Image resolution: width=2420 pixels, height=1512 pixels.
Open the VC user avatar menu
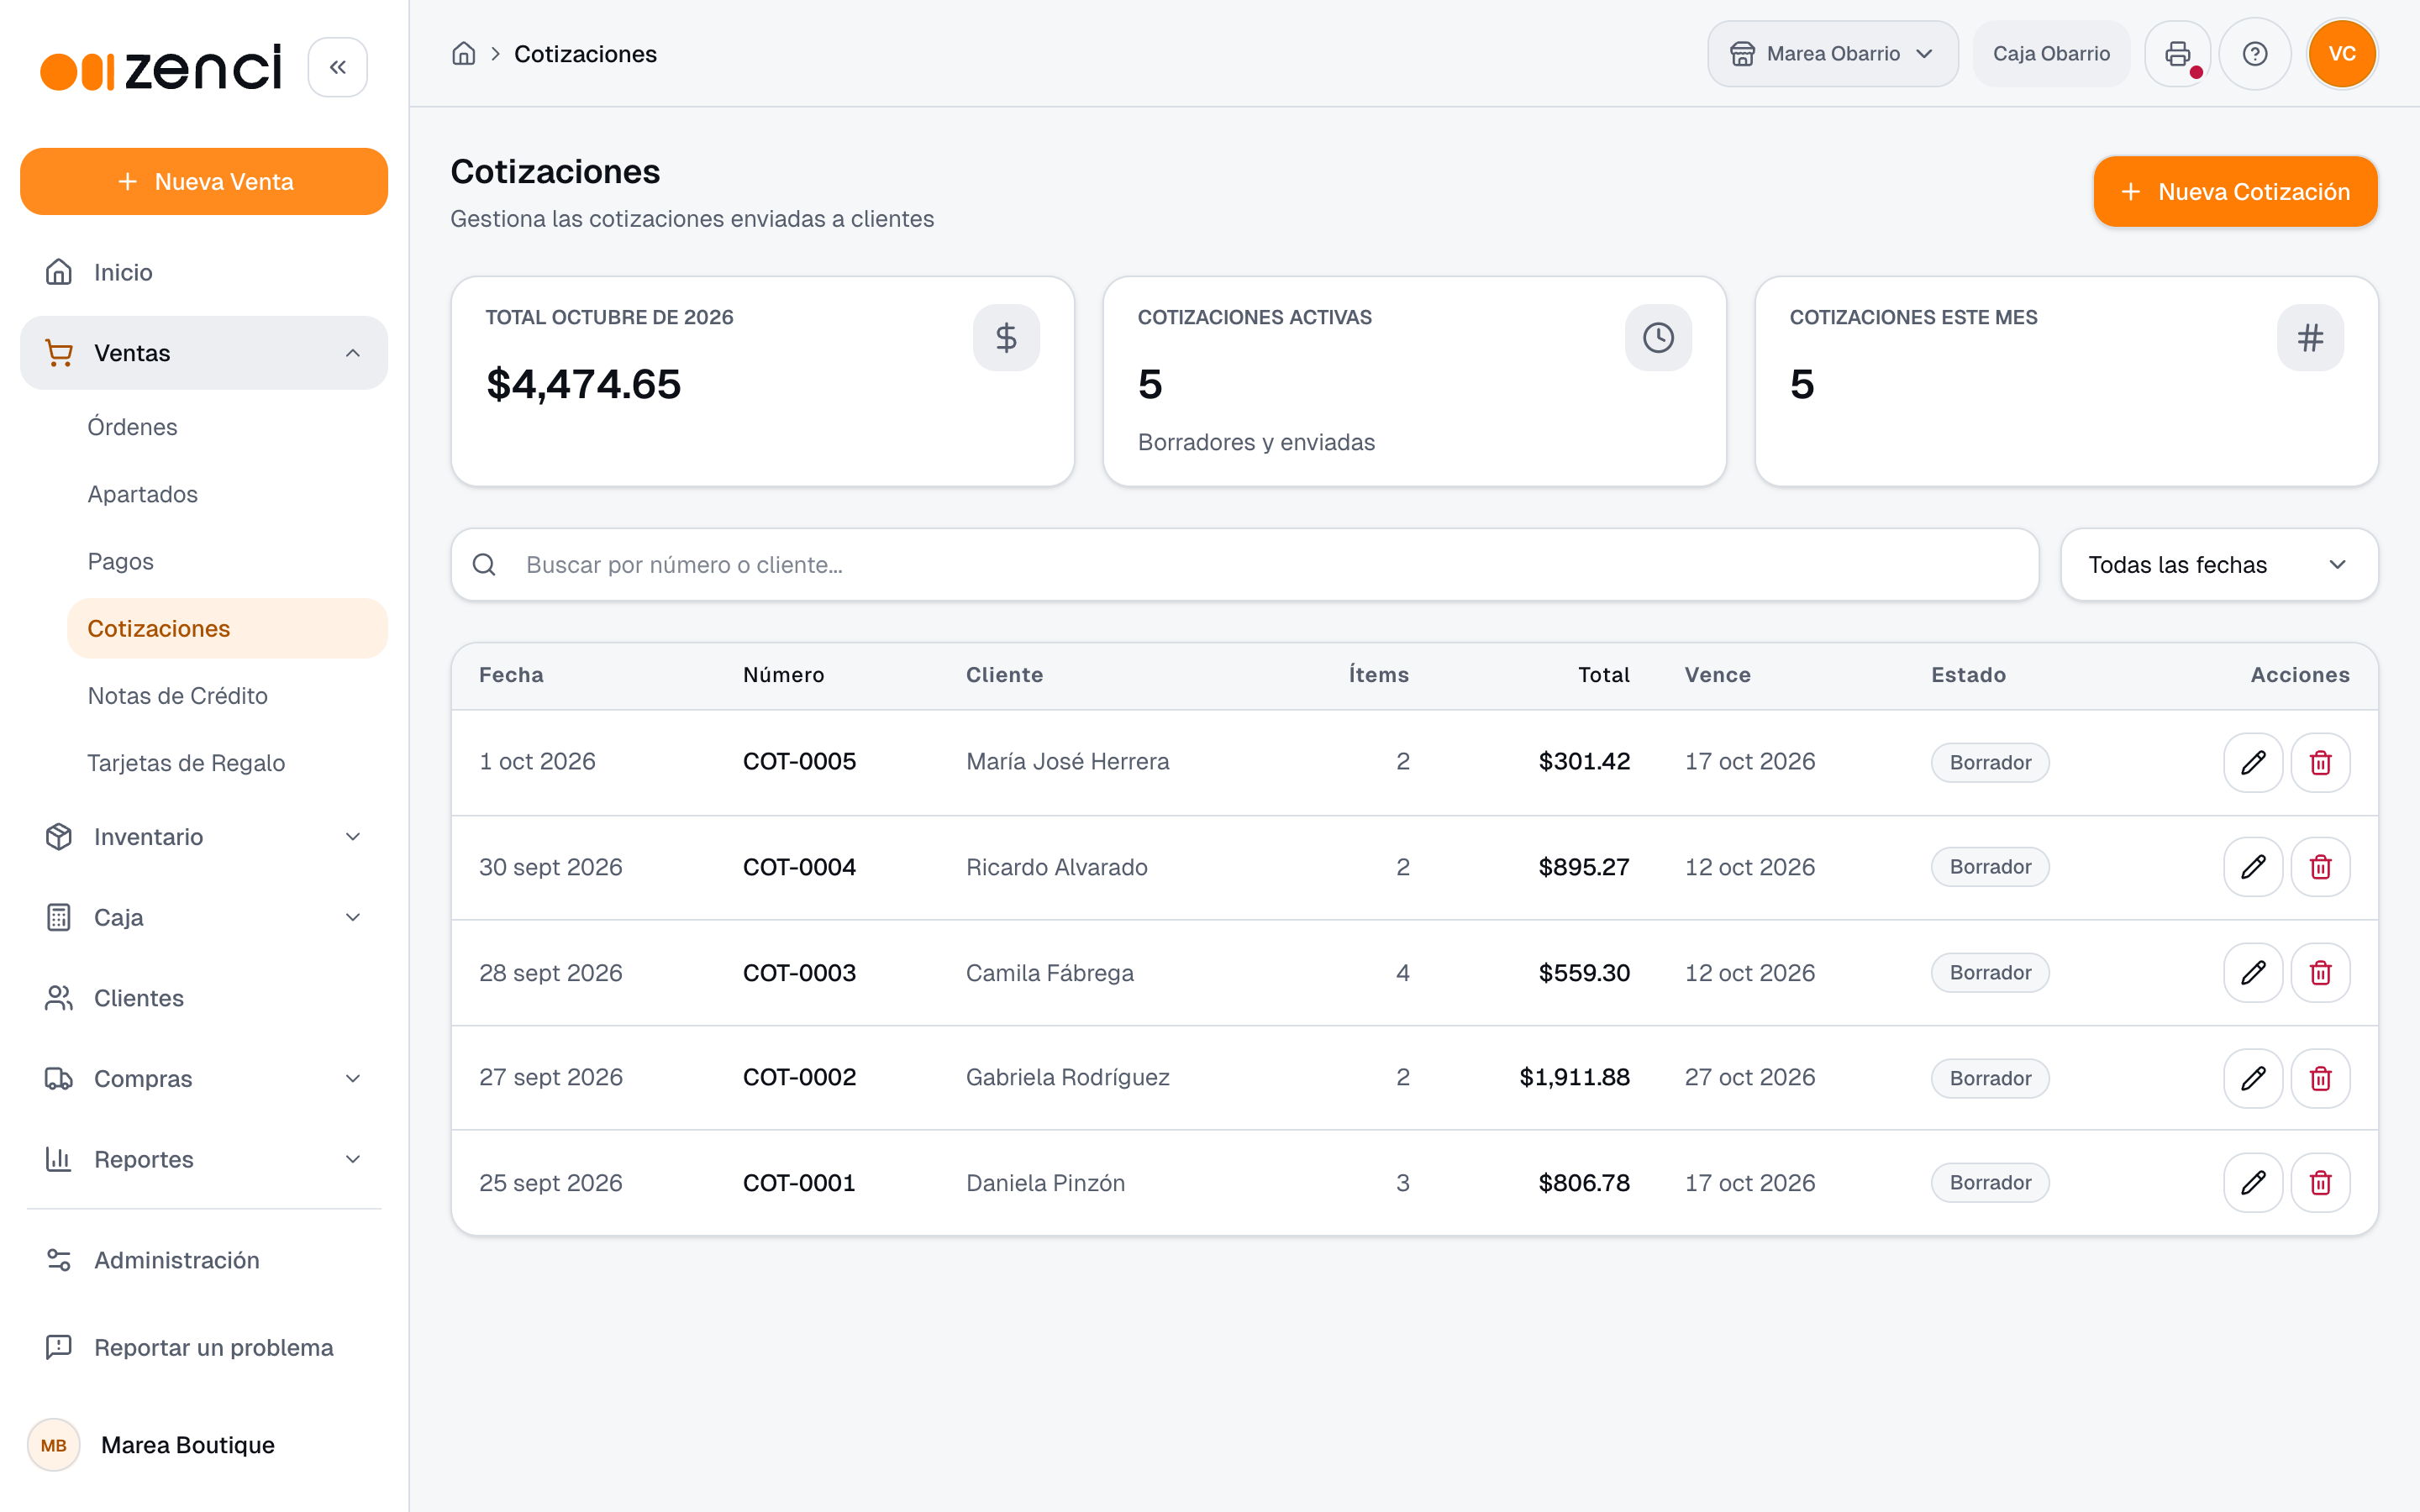[x=2342, y=54]
